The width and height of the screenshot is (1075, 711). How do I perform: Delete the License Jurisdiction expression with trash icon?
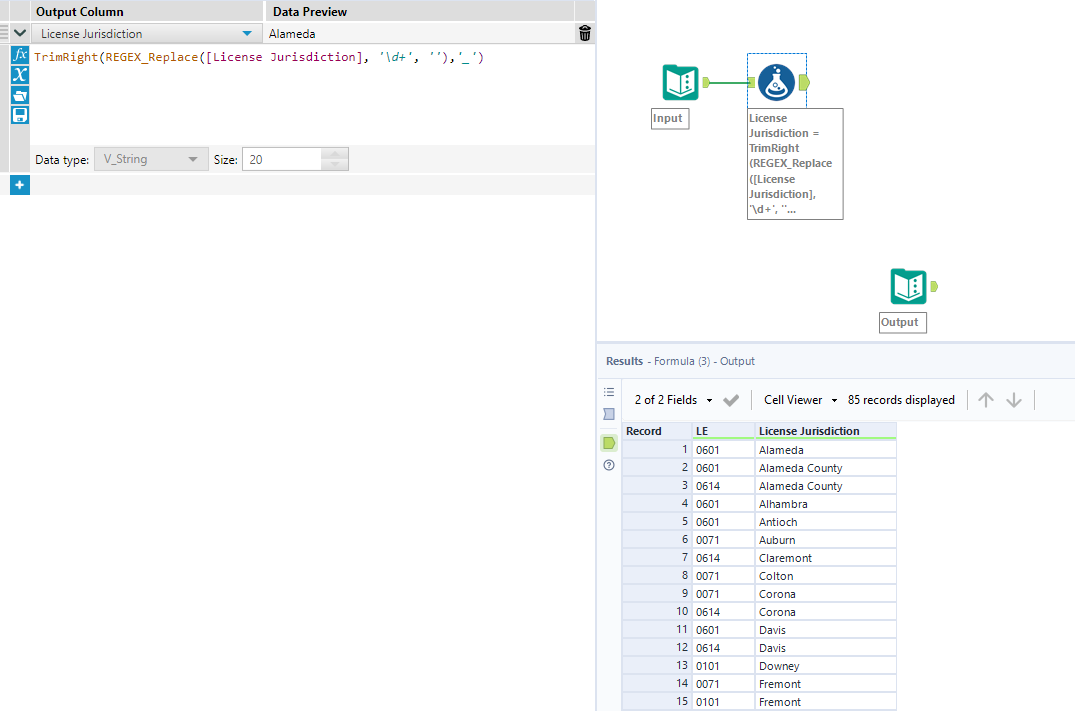point(585,34)
